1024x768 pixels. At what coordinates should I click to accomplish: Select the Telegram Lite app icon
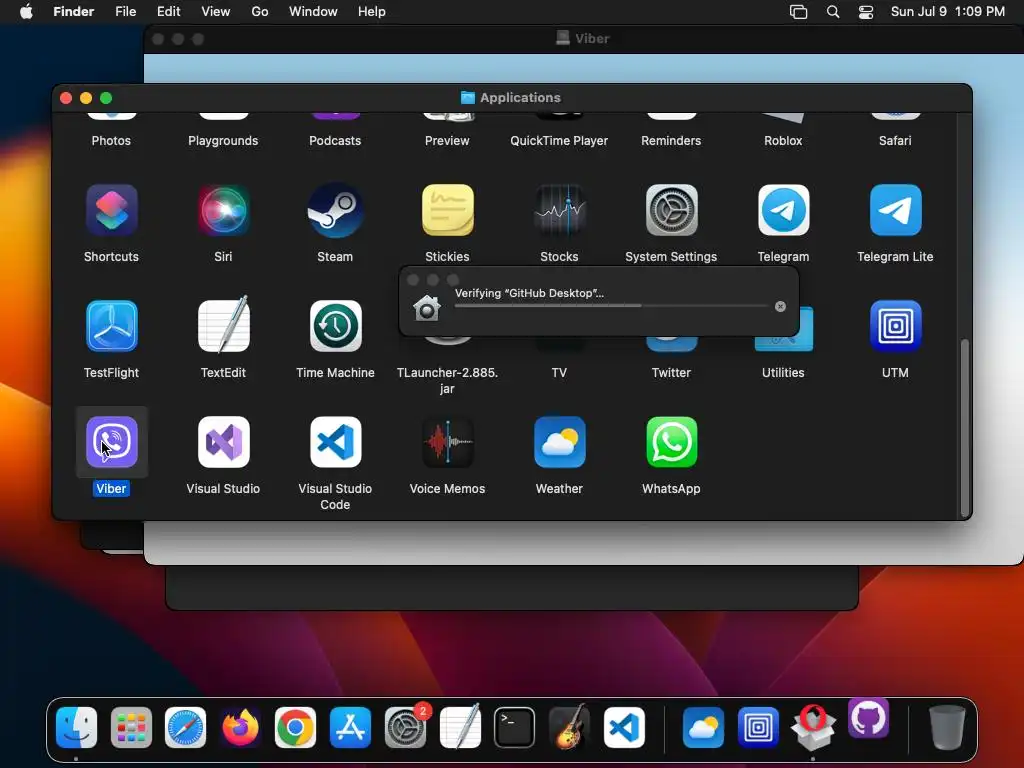click(895, 210)
